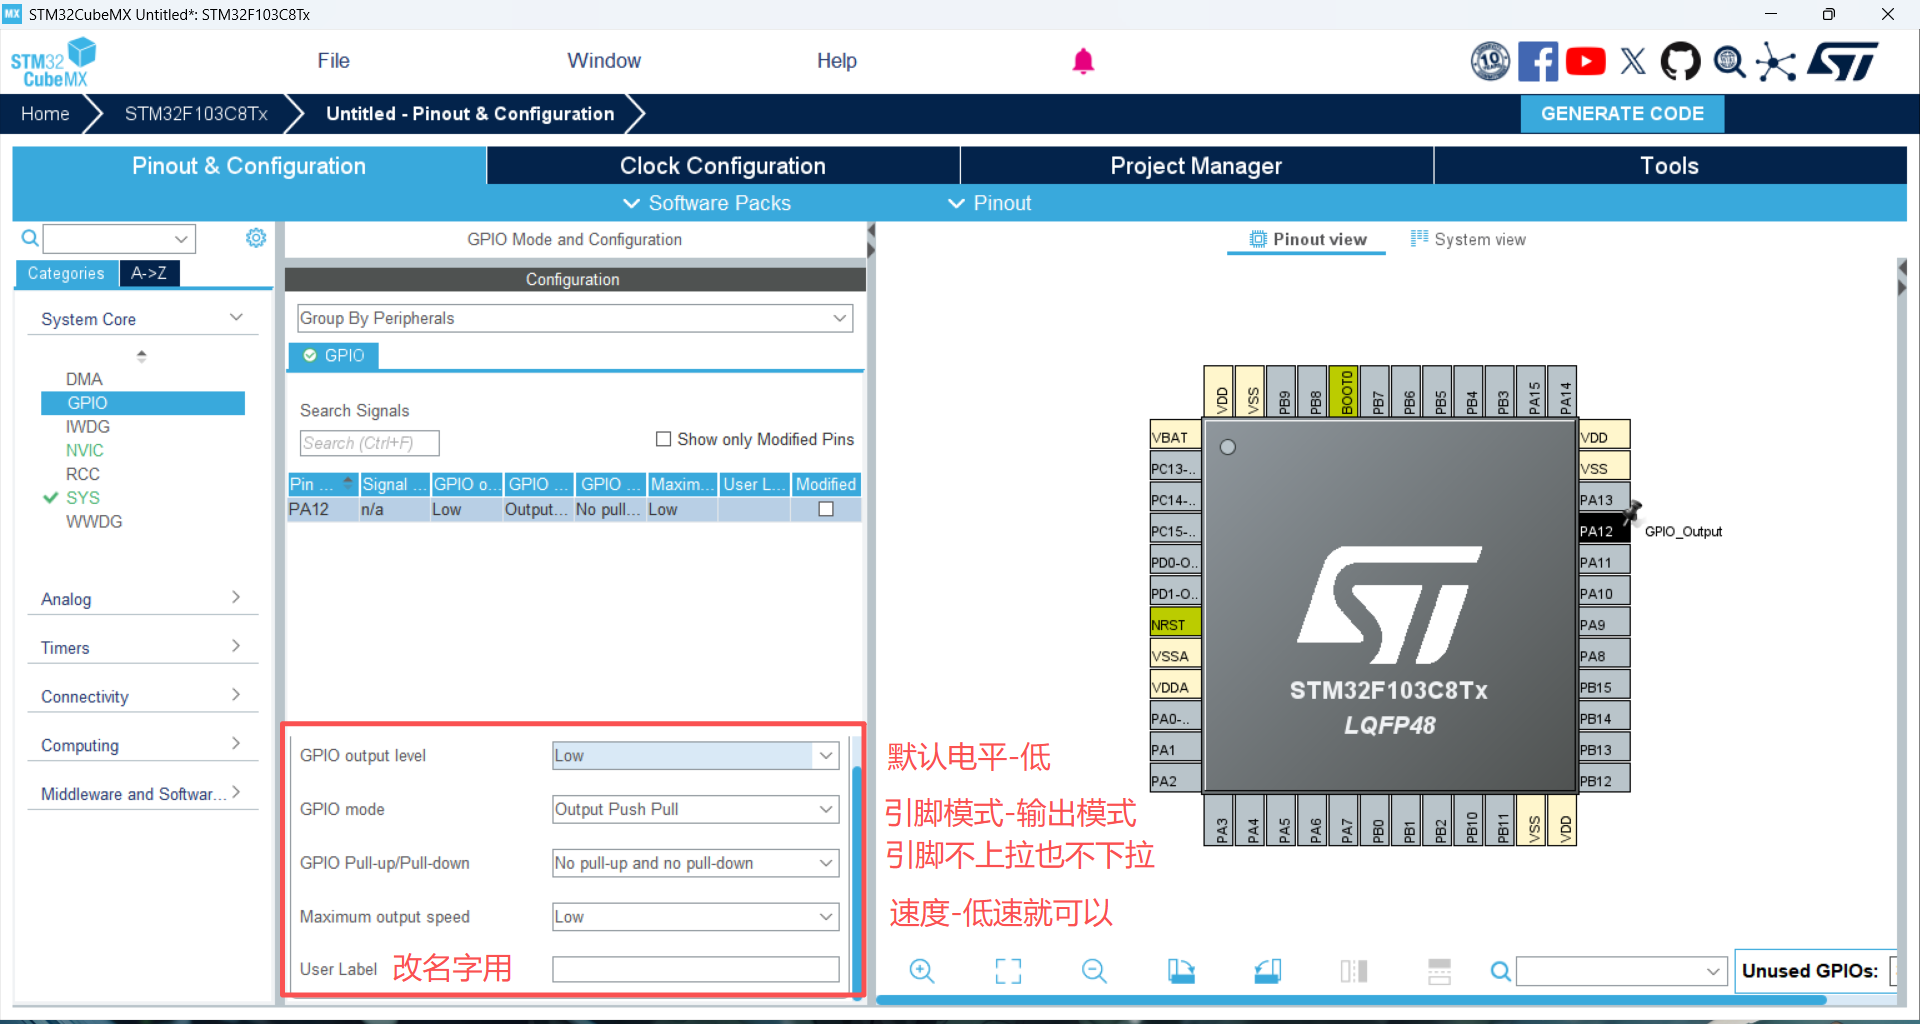Image resolution: width=1920 pixels, height=1024 pixels.
Task: Click the BOOT0 pin on the chip
Action: (x=1345, y=392)
